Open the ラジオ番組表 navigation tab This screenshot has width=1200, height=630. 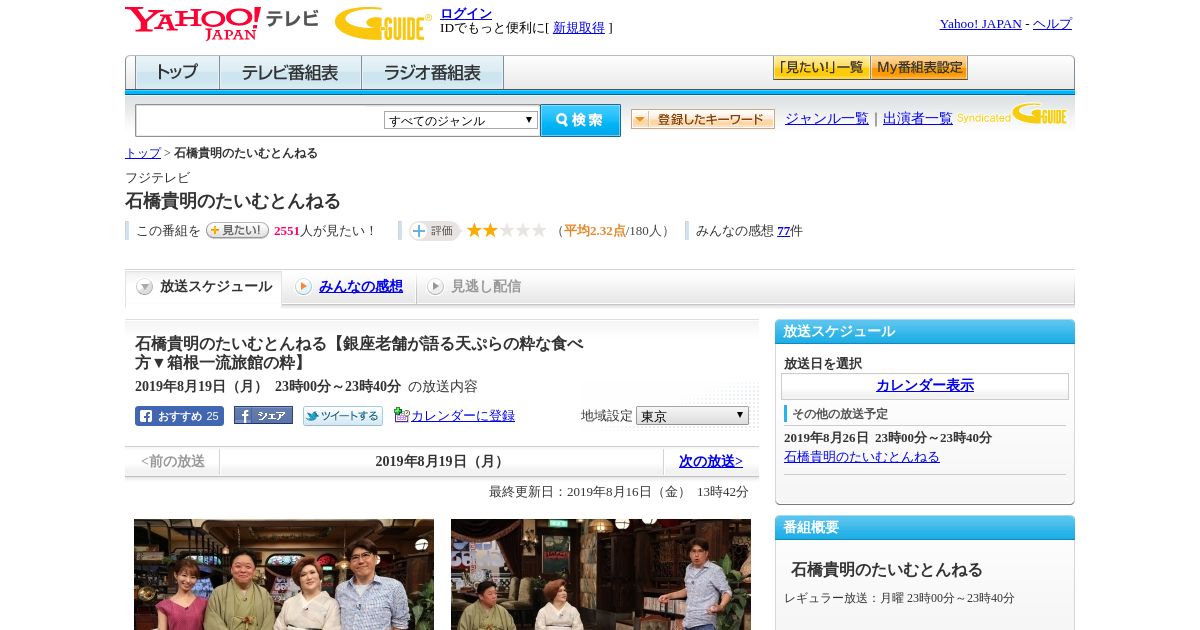click(432, 73)
